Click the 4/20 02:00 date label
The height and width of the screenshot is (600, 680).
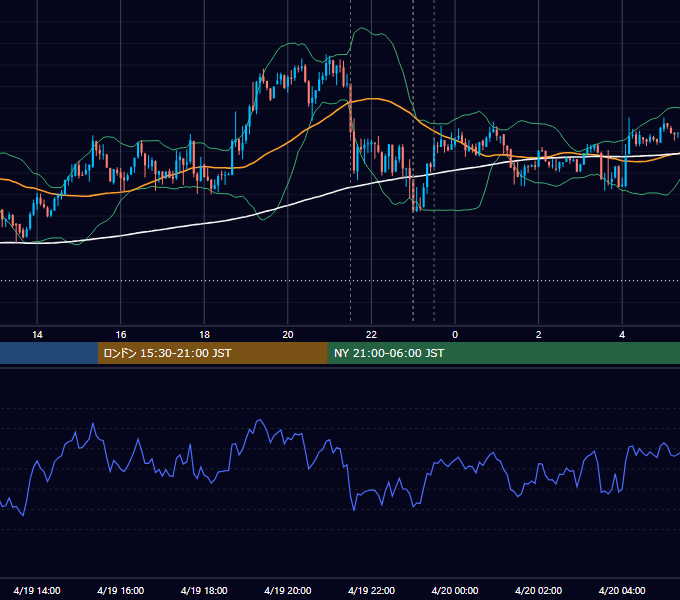pos(538,590)
